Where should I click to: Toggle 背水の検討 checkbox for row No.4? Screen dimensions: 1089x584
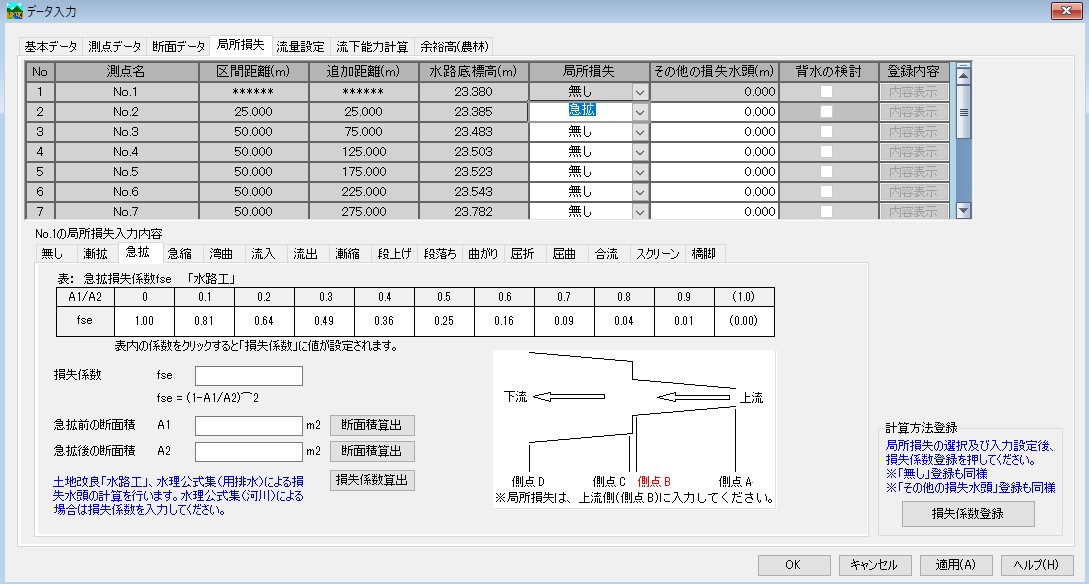(826, 152)
